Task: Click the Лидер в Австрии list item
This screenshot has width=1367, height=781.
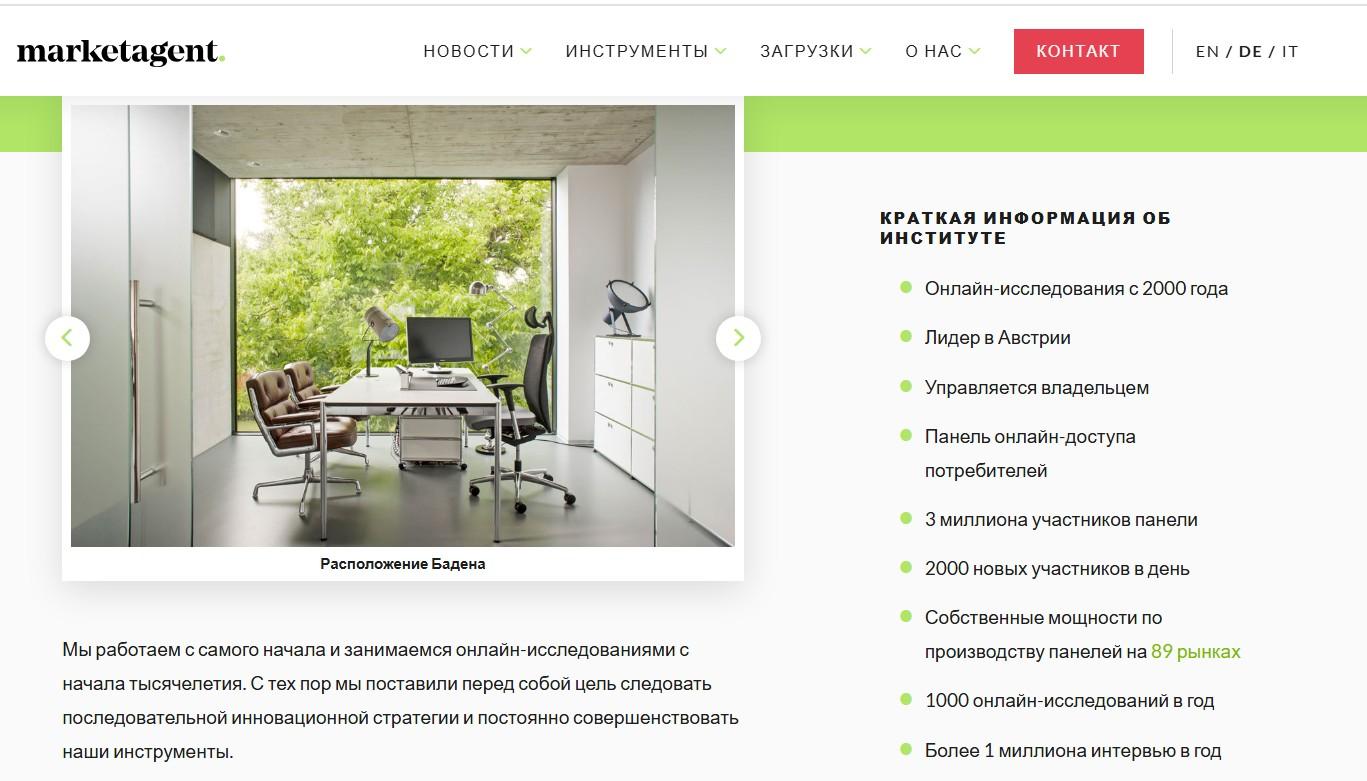Action: (x=998, y=338)
